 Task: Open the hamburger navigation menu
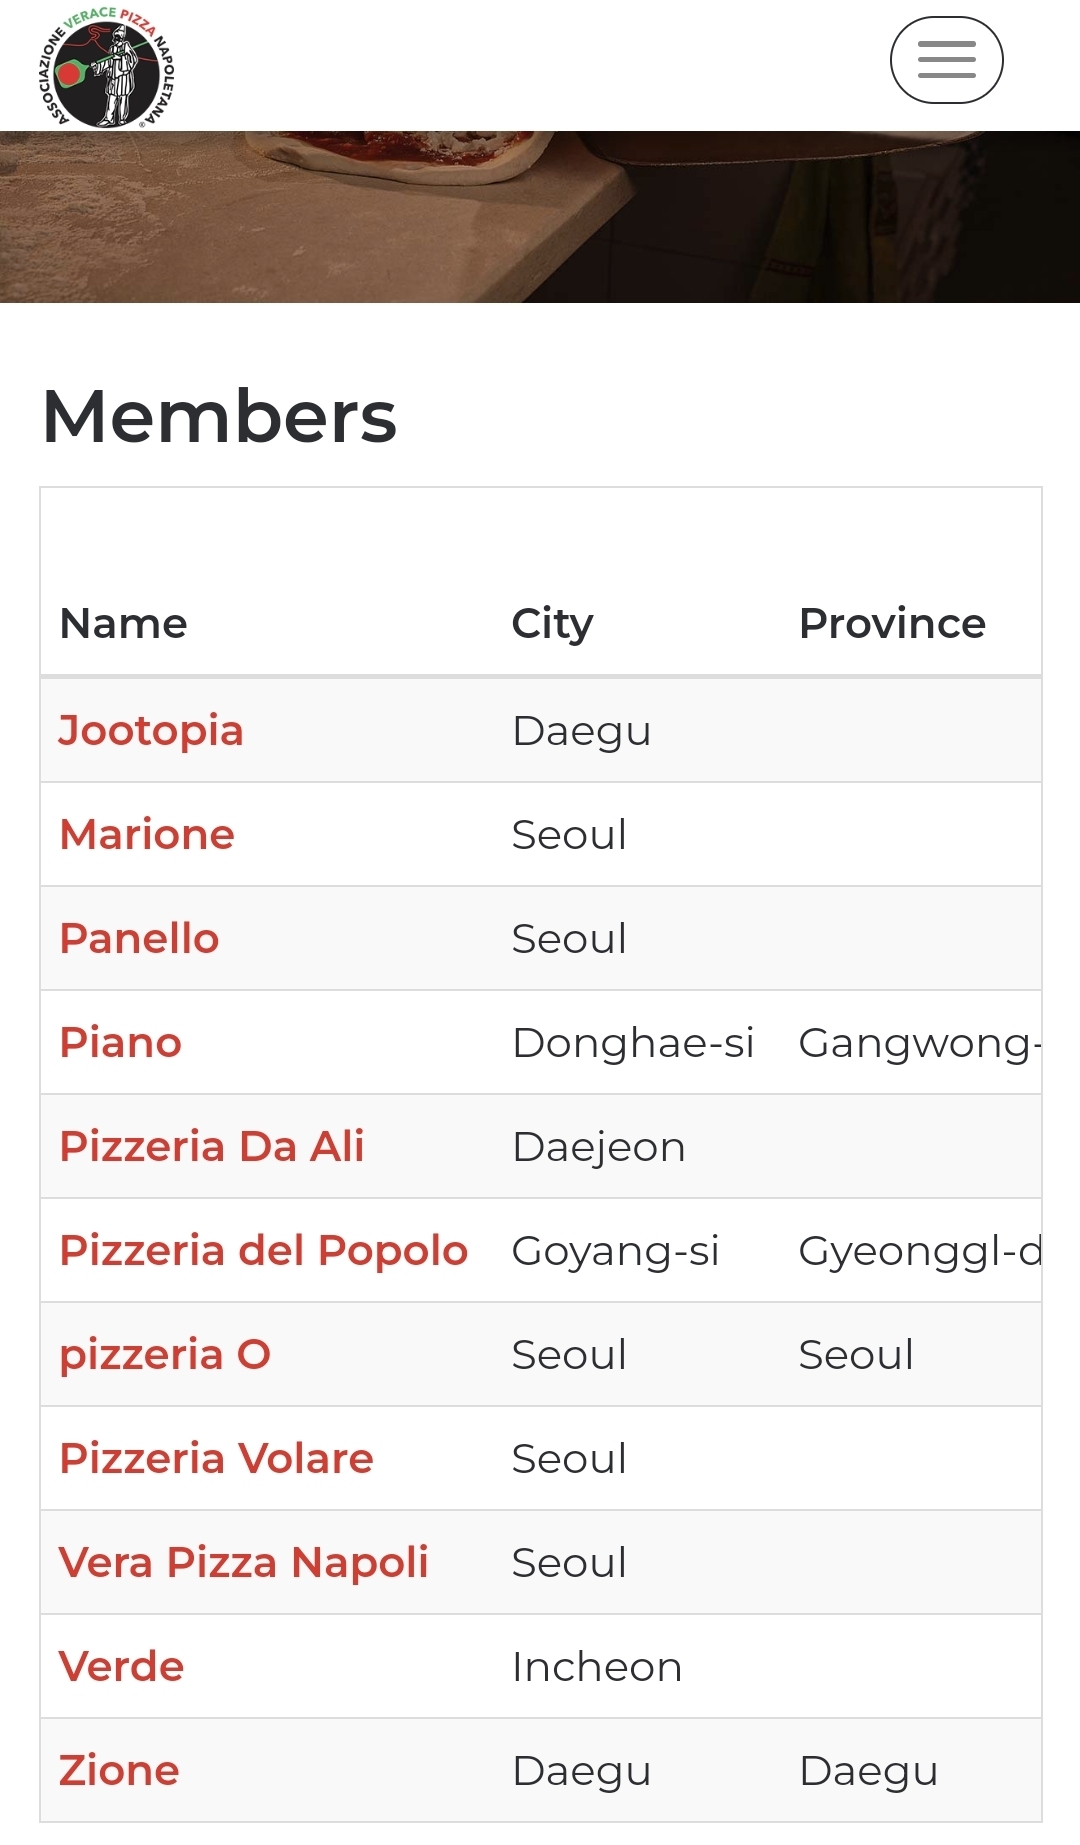[x=946, y=60]
